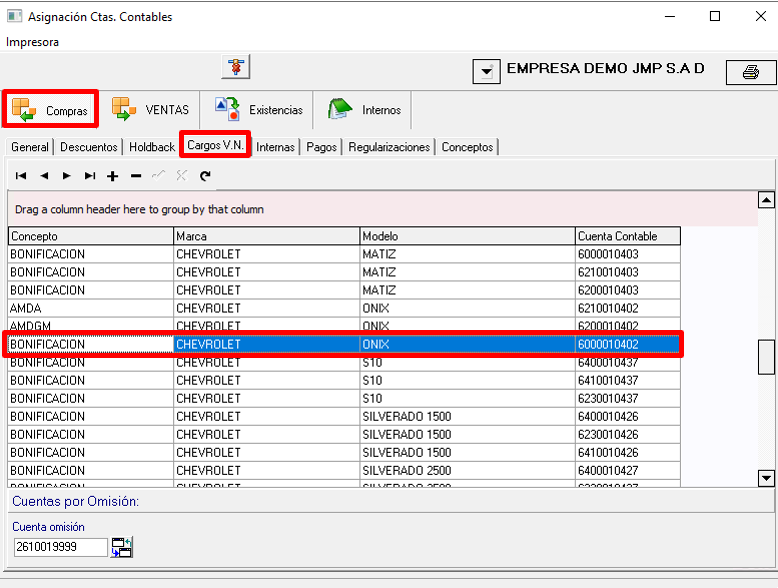The width and height of the screenshot is (778, 588).
Task: Select account cell 6000010403
Action: (628, 254)
